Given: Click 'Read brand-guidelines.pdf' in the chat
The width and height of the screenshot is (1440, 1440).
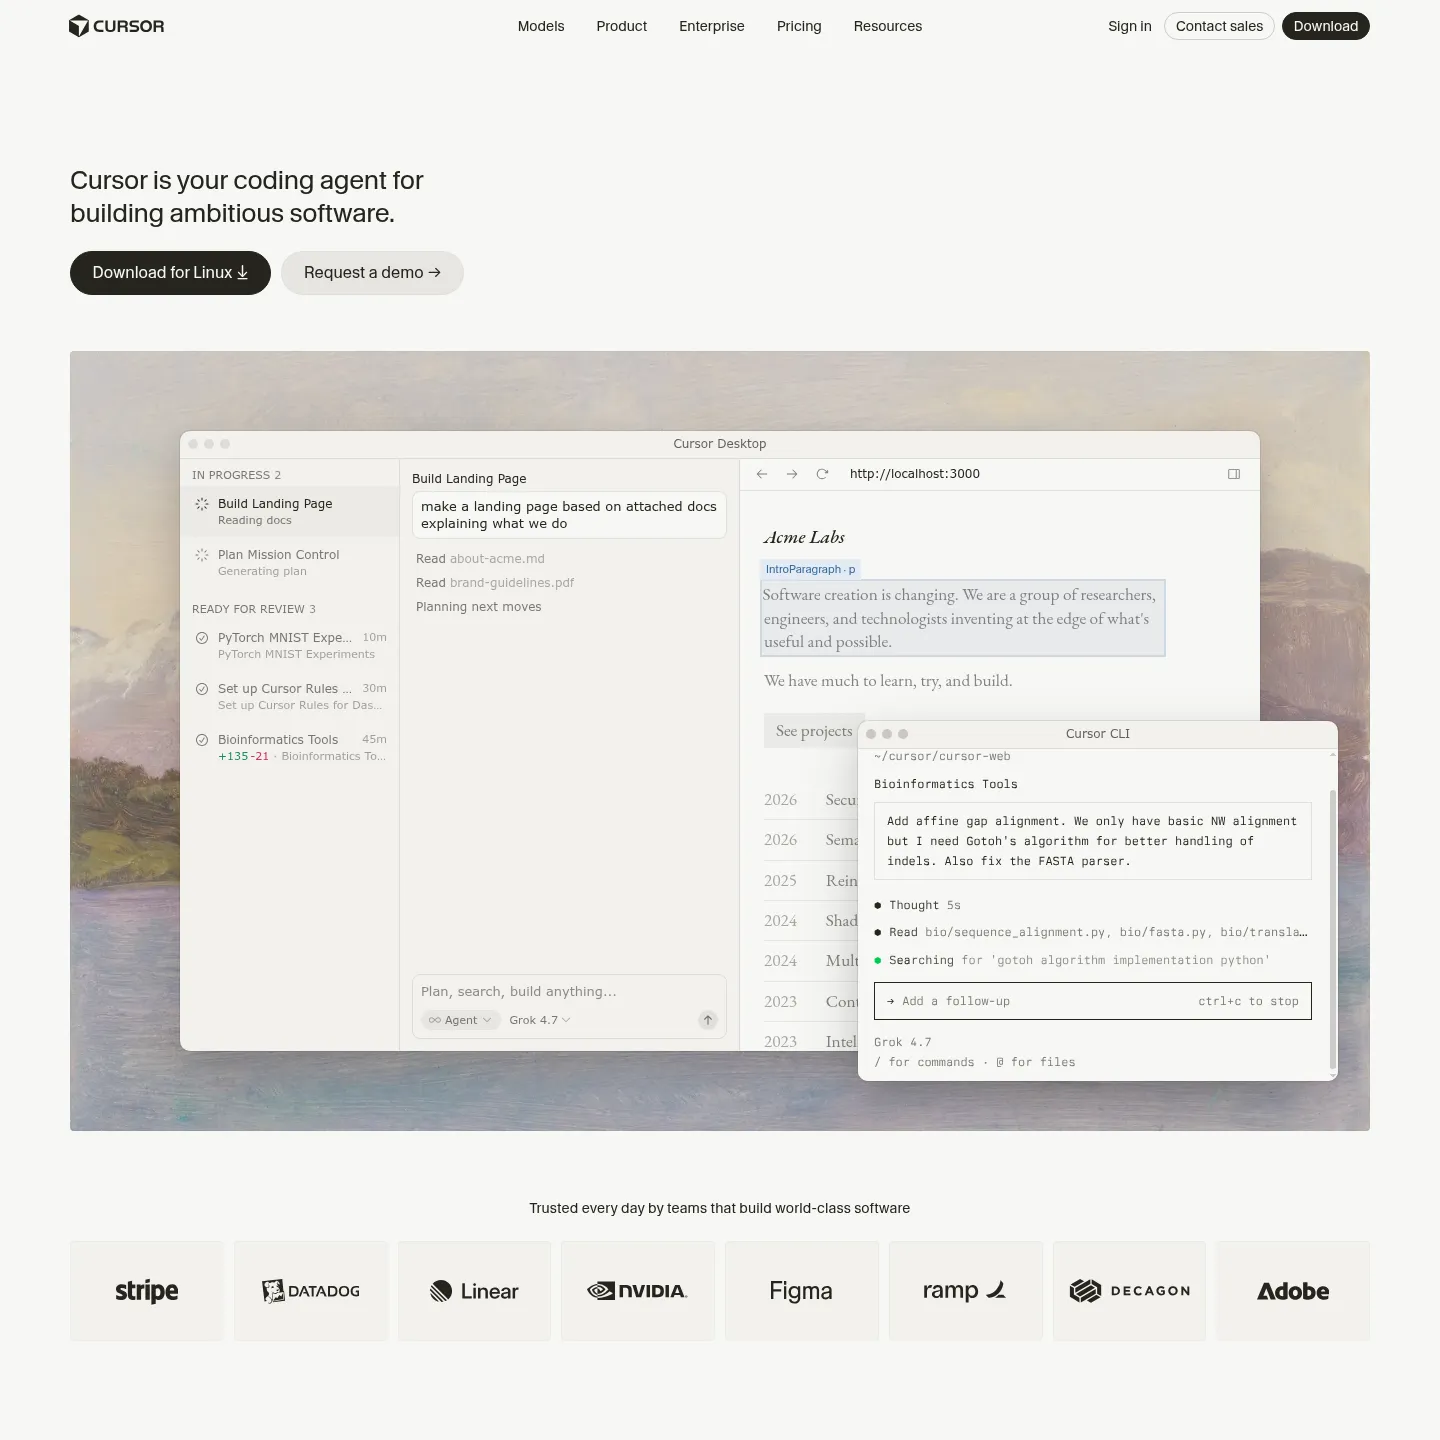Looking at the screenshot, I should [x=495, y=583].
